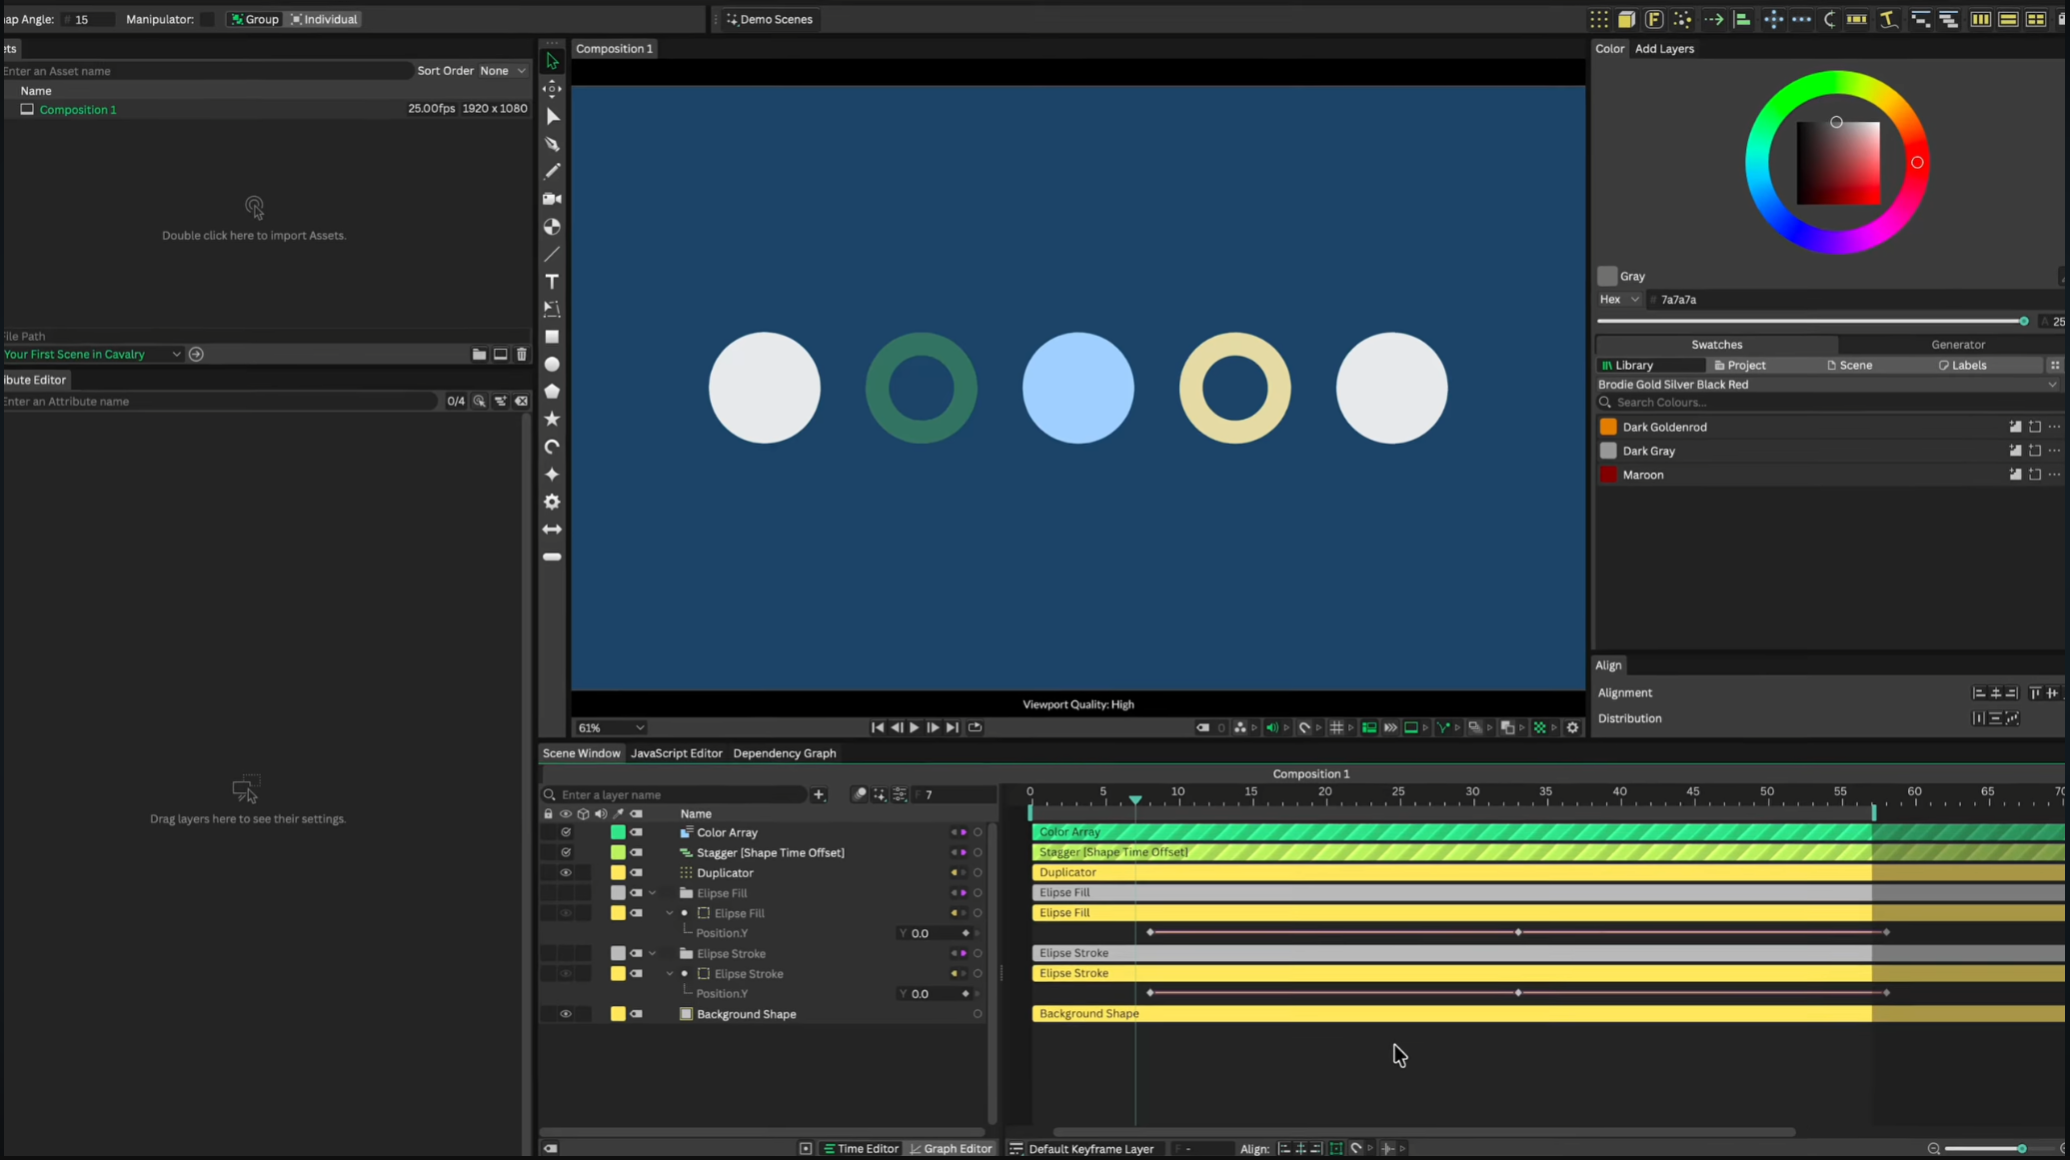Click the Rectangle shape tool
Screen dimensions: 2070x1160
point(552,337)
